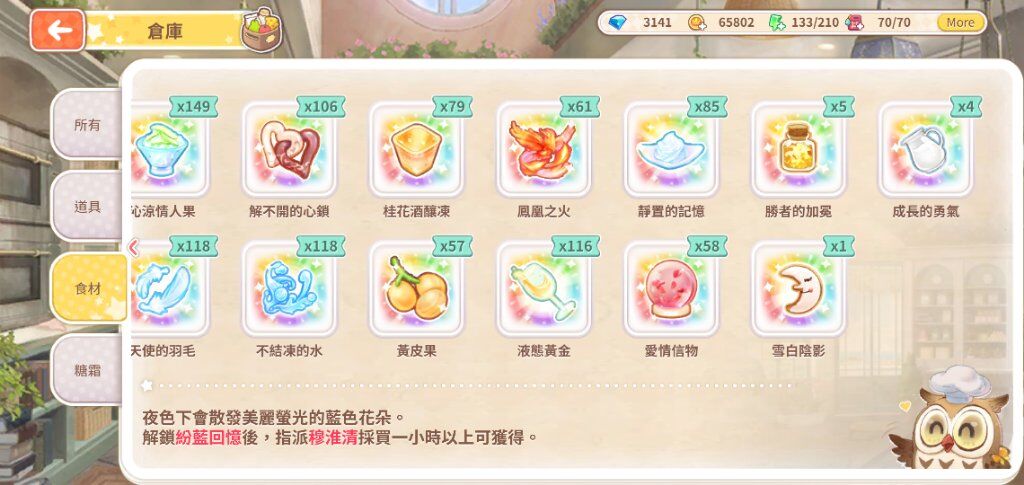Select the 液態黃金 glass ingredient

coord(544,289)
